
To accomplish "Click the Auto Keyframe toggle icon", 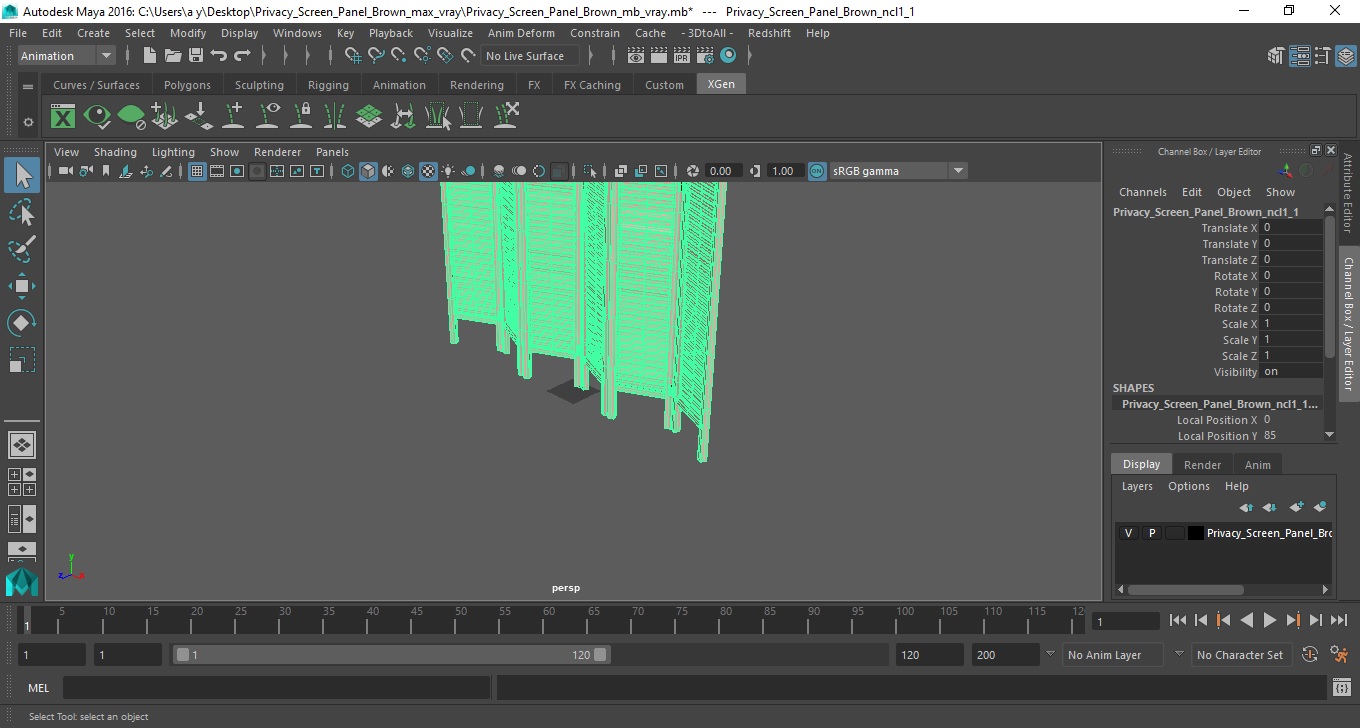I will click(x=1310, y=655).
